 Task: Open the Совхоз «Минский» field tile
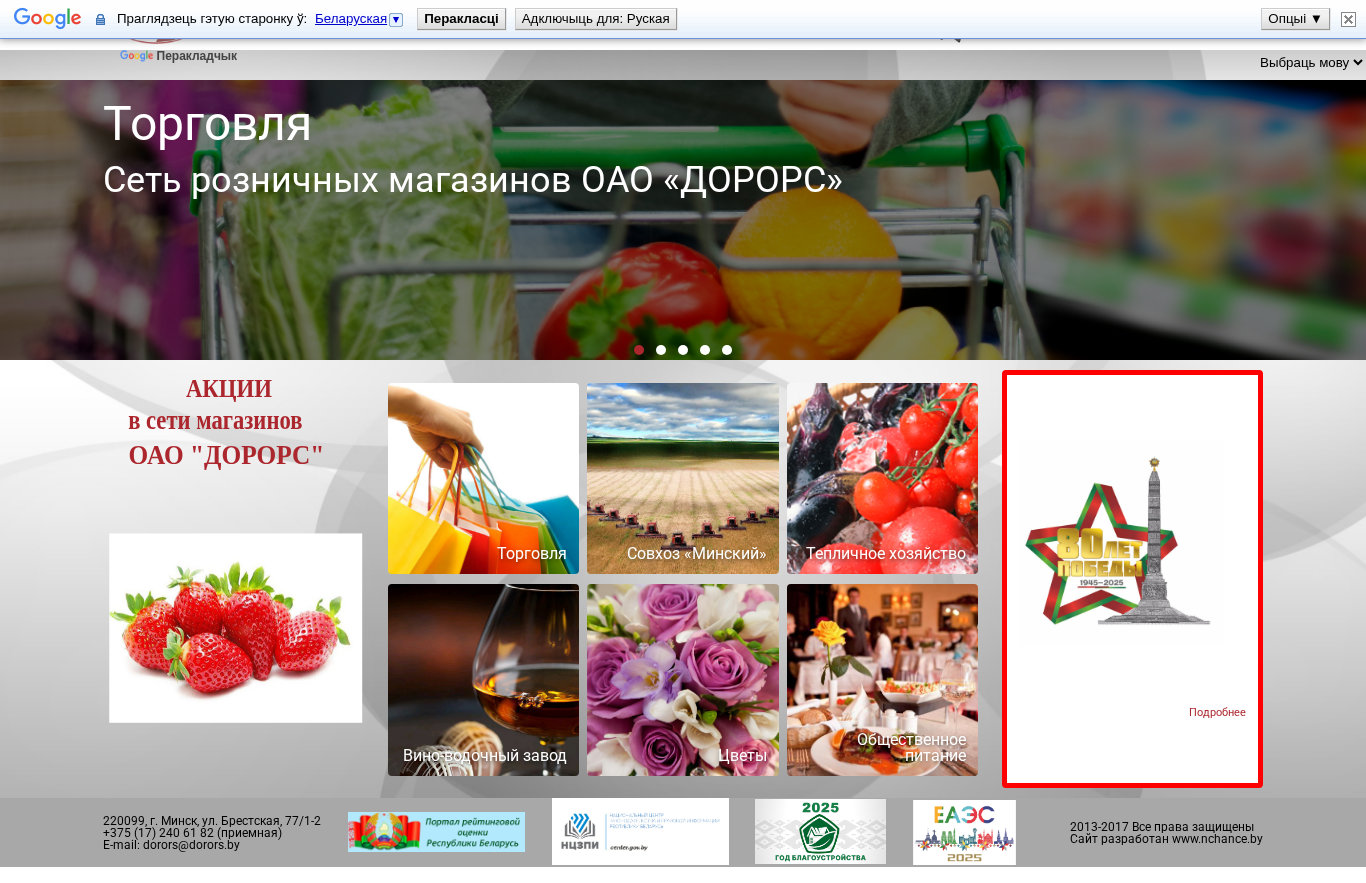click(683, 478)
